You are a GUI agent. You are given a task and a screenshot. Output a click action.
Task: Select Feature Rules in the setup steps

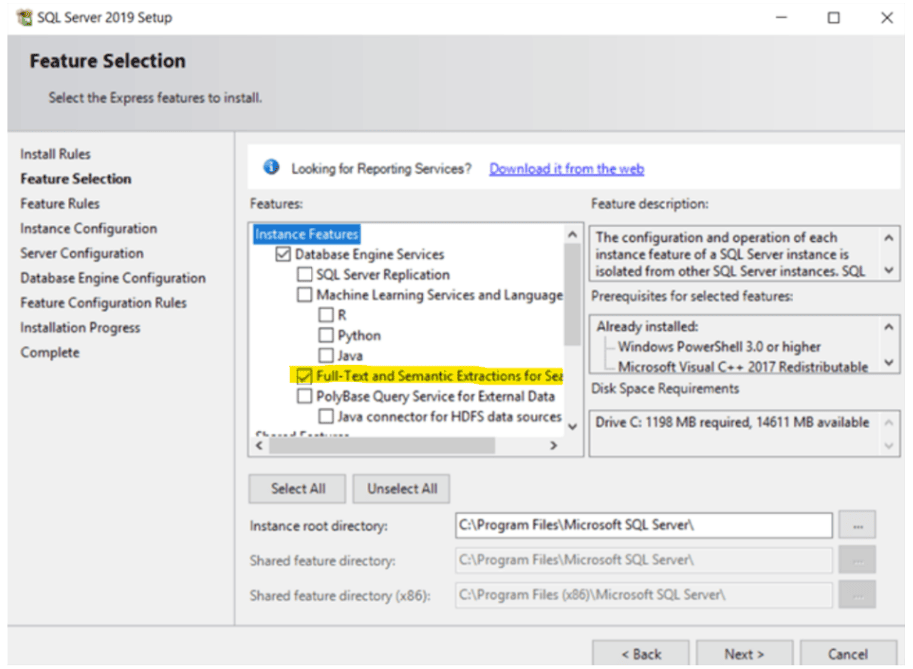point(60,204)
